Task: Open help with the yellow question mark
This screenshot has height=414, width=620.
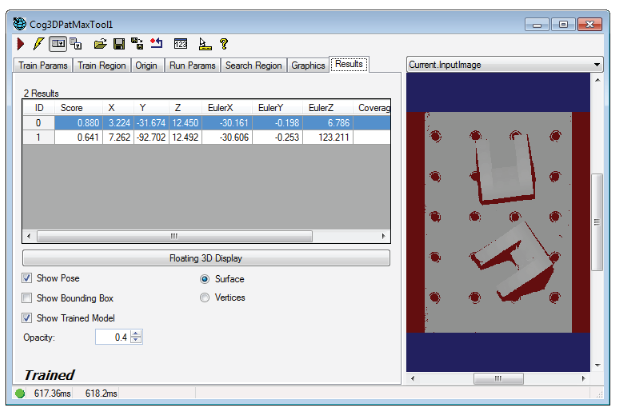Action: point(224,44)
